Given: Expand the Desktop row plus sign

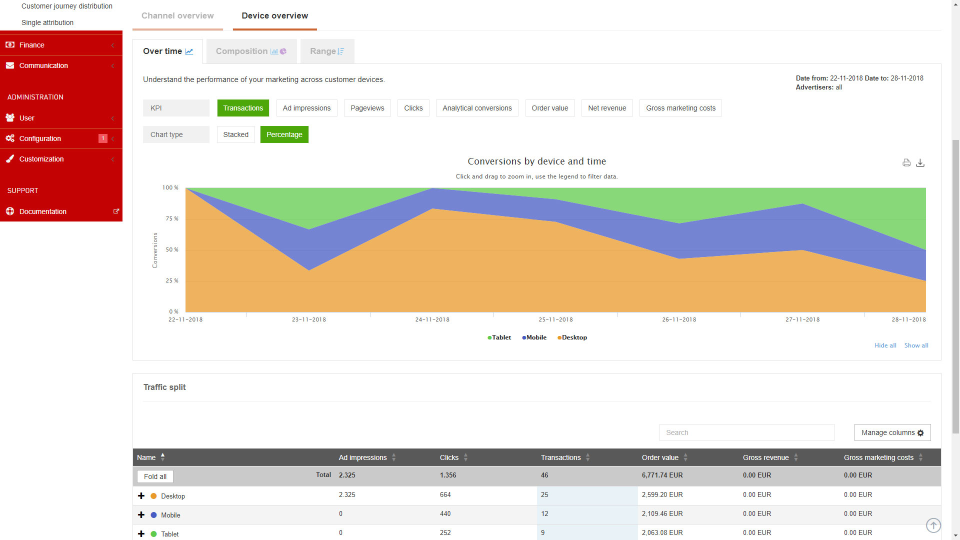Looking at the screenshot, I should (x=141, y=496).
